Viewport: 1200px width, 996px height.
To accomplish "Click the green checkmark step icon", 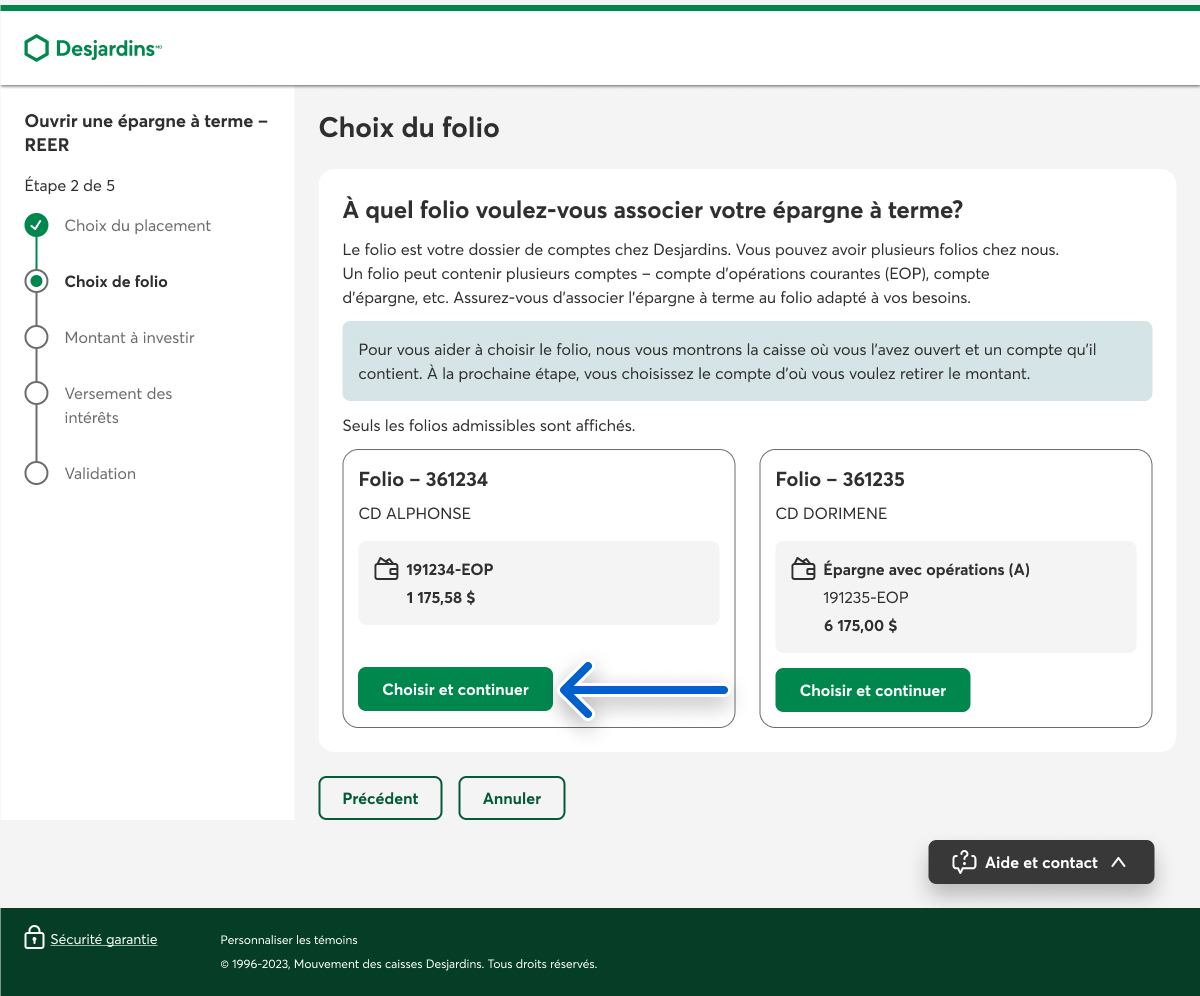I will (36, 225).
